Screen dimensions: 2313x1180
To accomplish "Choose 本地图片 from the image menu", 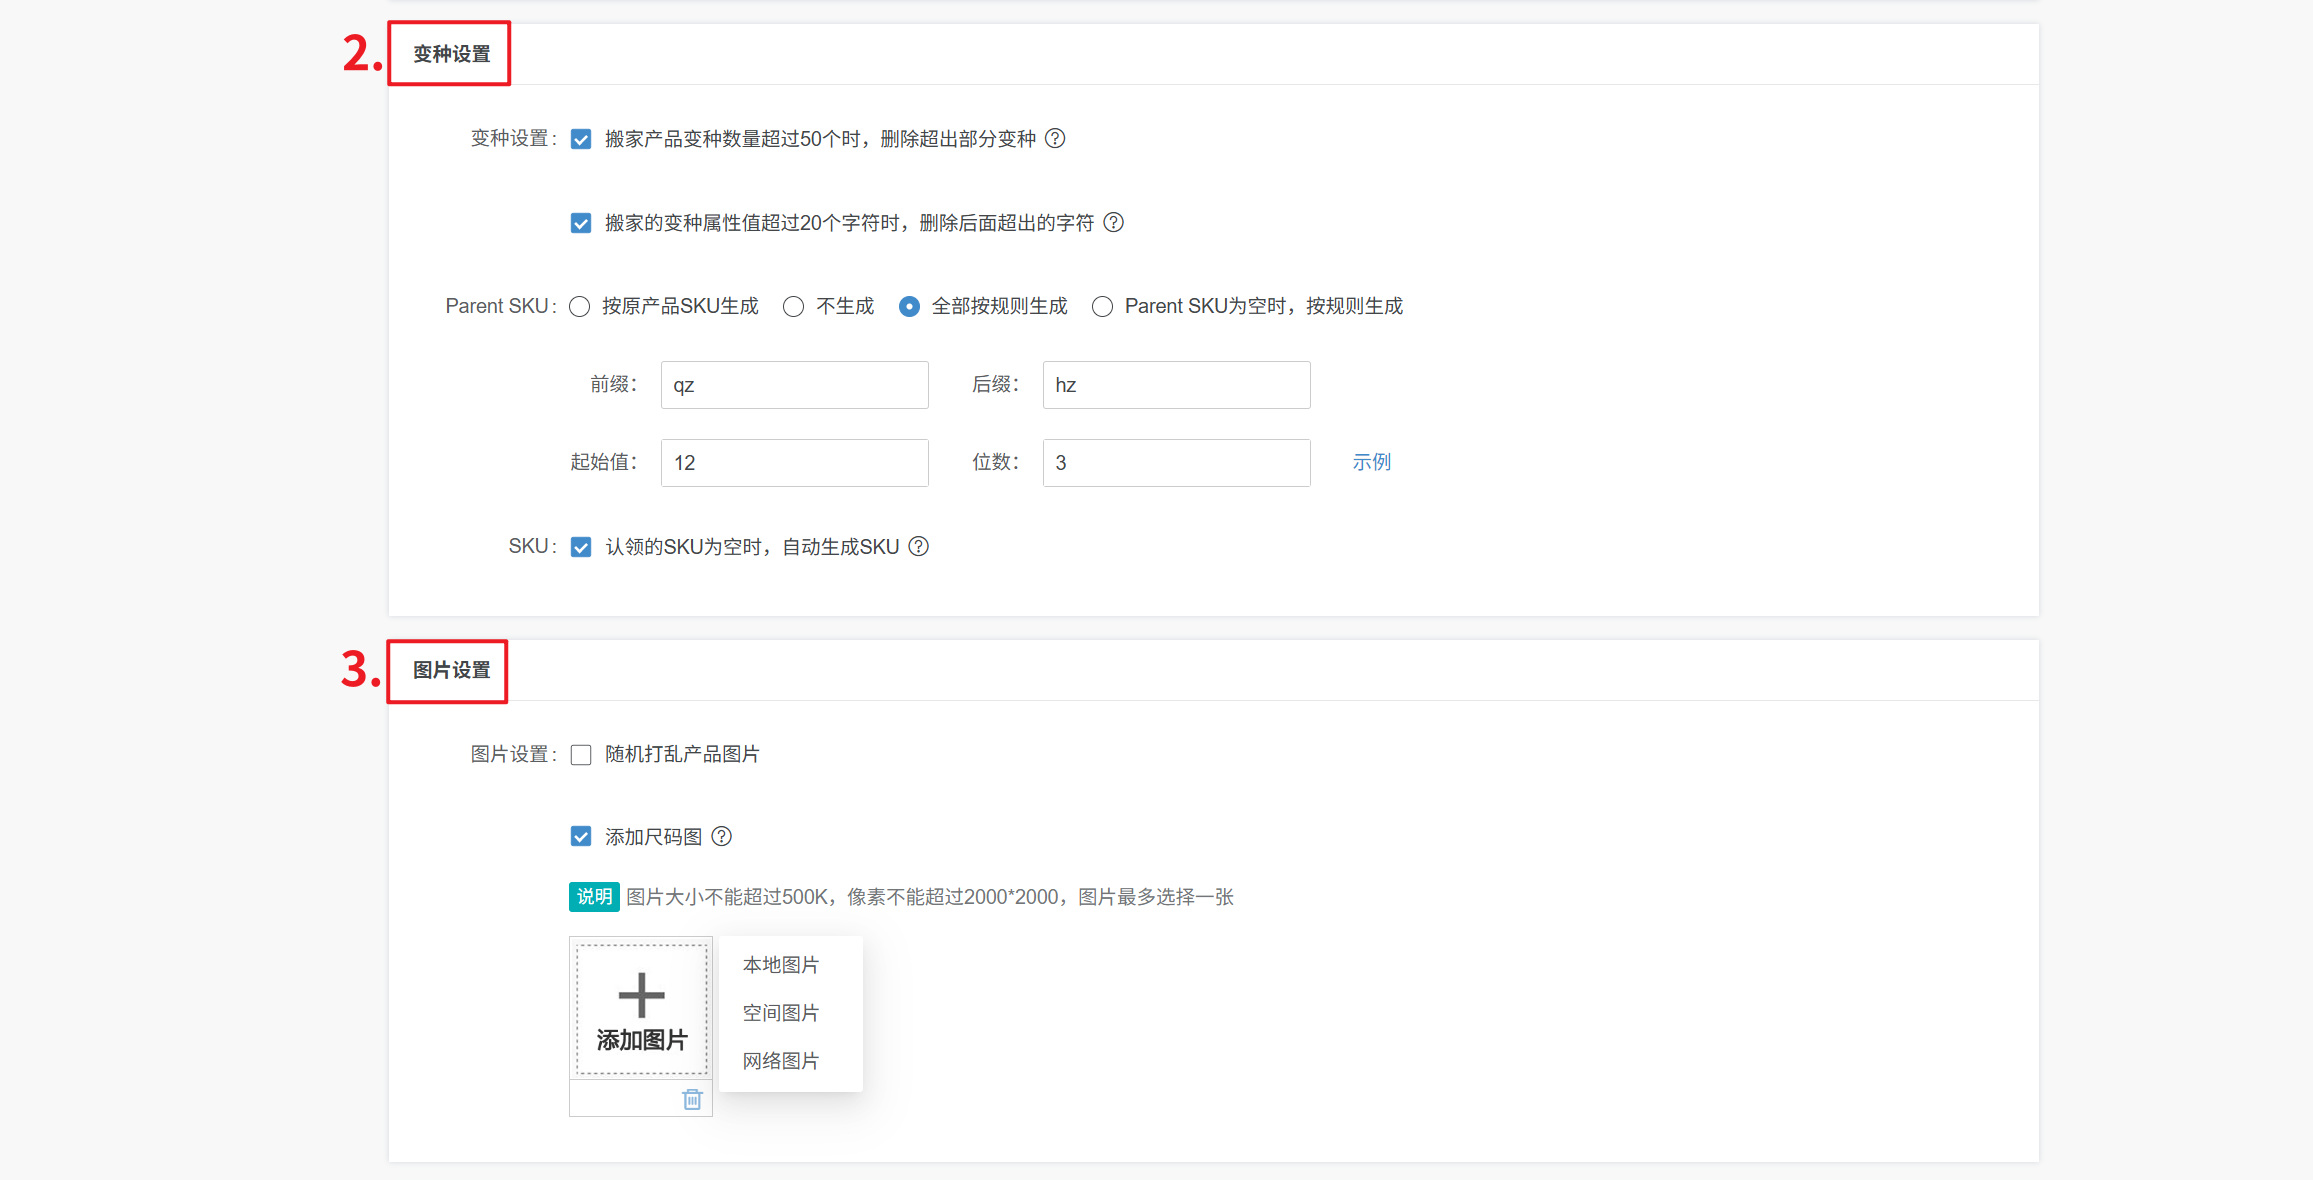I will tap(780, 965).
